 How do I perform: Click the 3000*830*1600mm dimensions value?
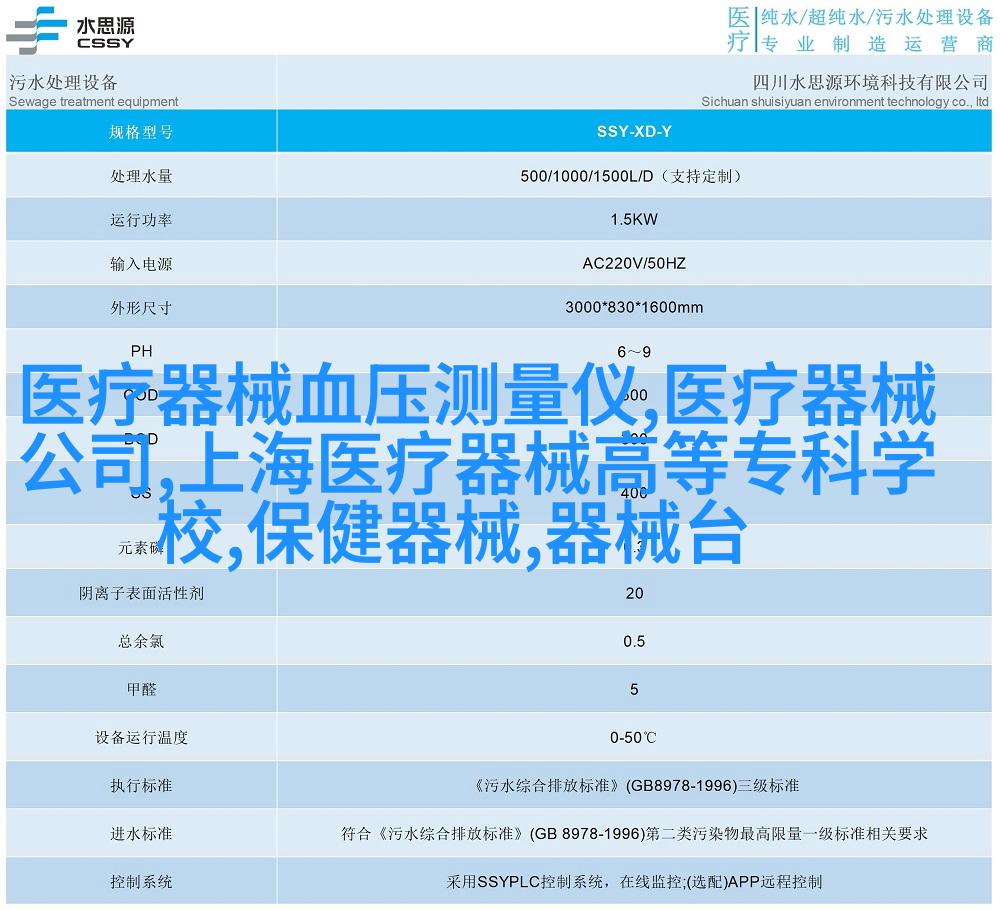pyautogui.click(x=634, y=308)
